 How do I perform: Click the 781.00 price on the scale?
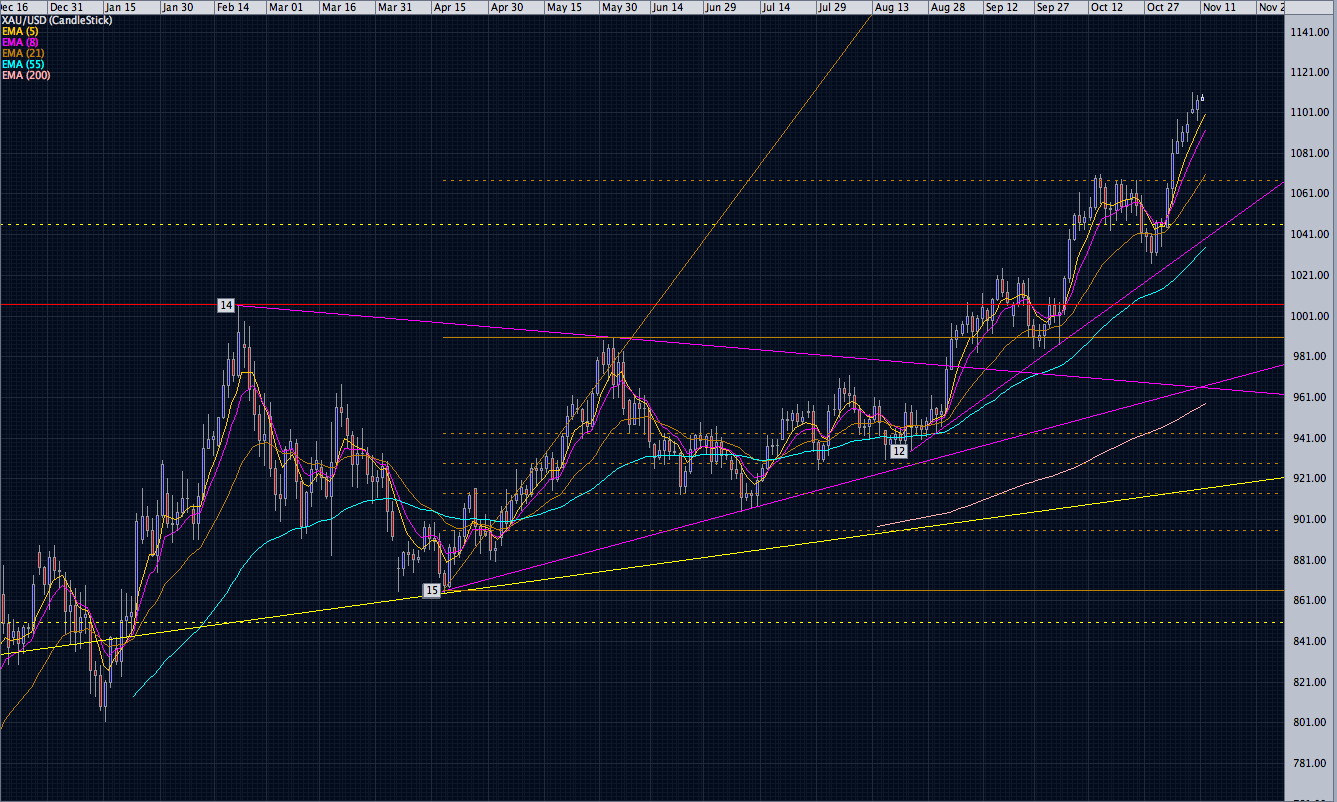[x=1312, y=763]
